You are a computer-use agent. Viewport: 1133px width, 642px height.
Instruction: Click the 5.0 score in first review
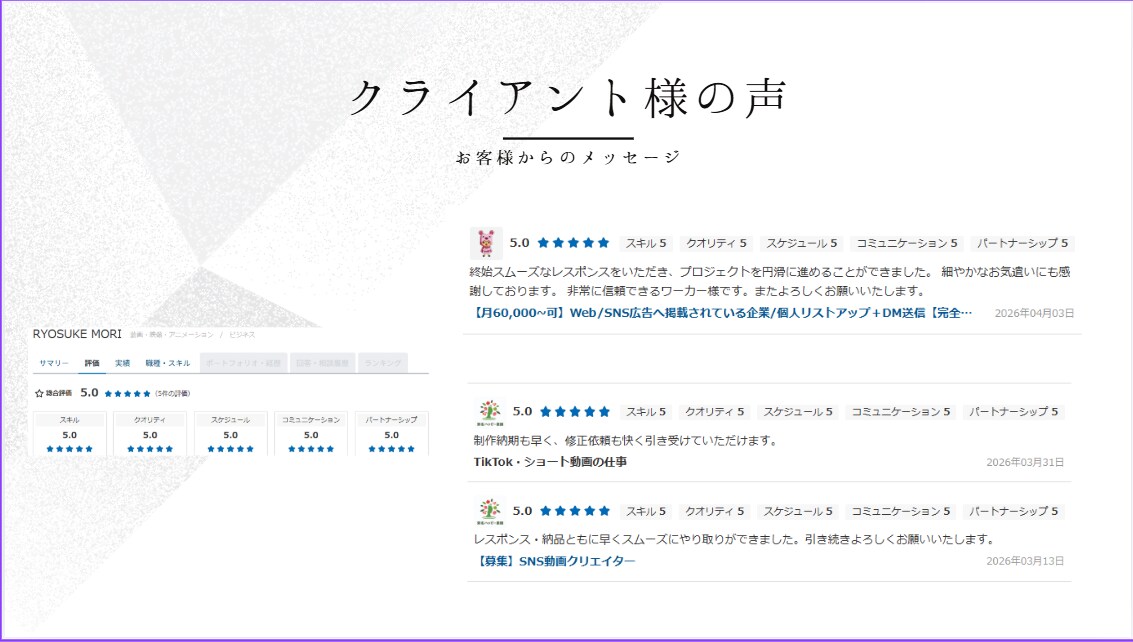(x=520, y=243)
